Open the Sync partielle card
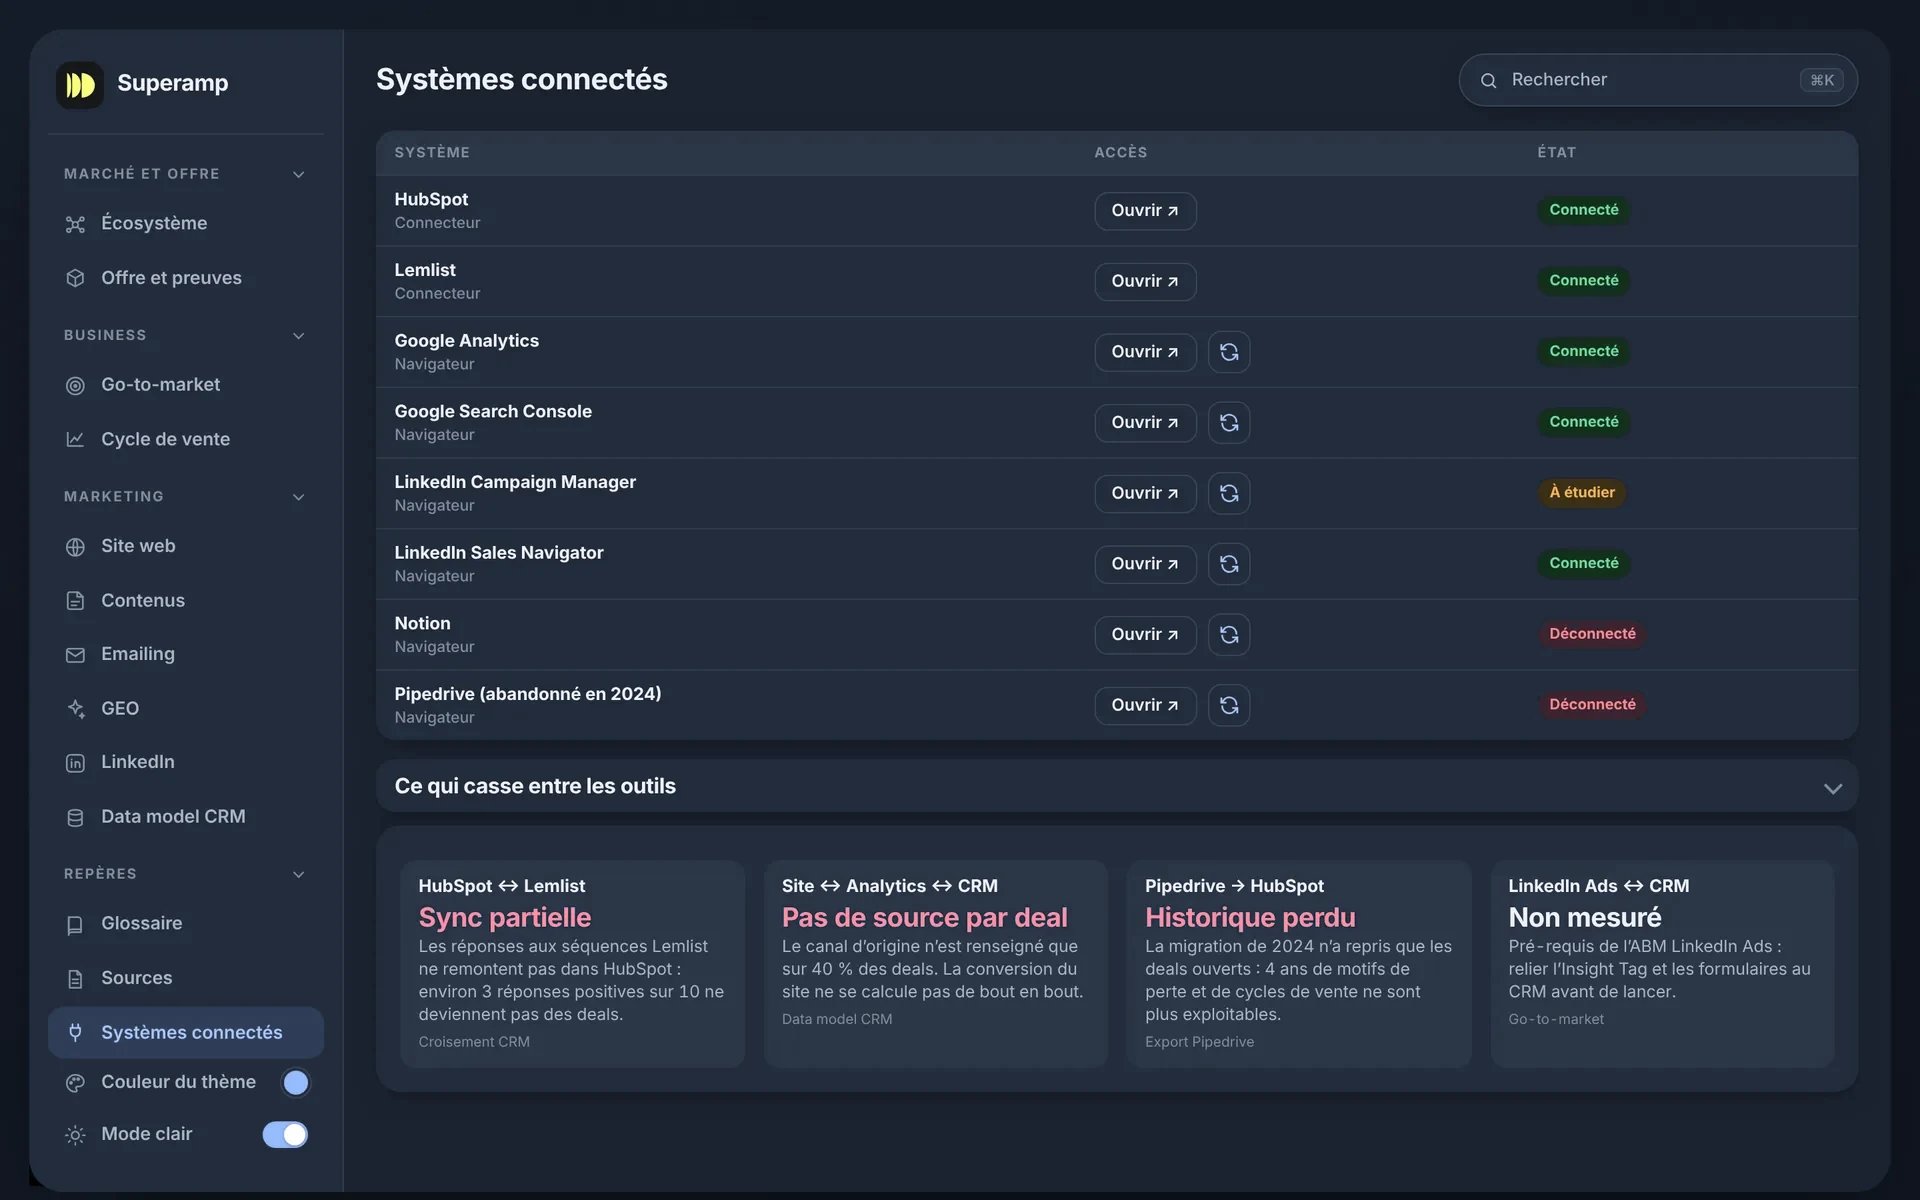The image size is (1920, 1200). 572,963
